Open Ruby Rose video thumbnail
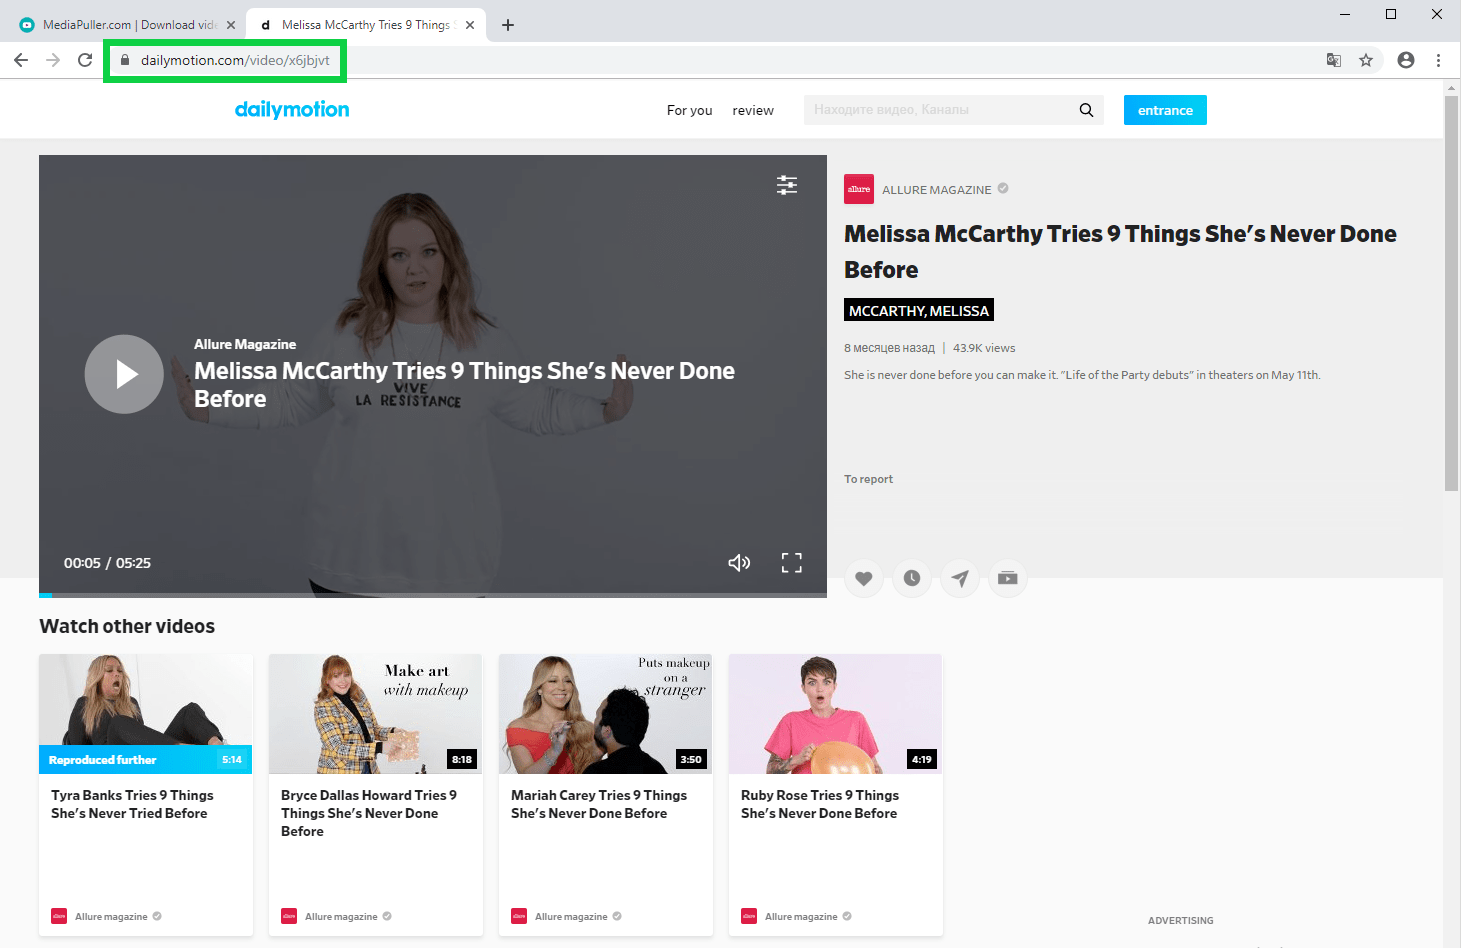Screen dimensions: 1461x948 pos(835,714)
